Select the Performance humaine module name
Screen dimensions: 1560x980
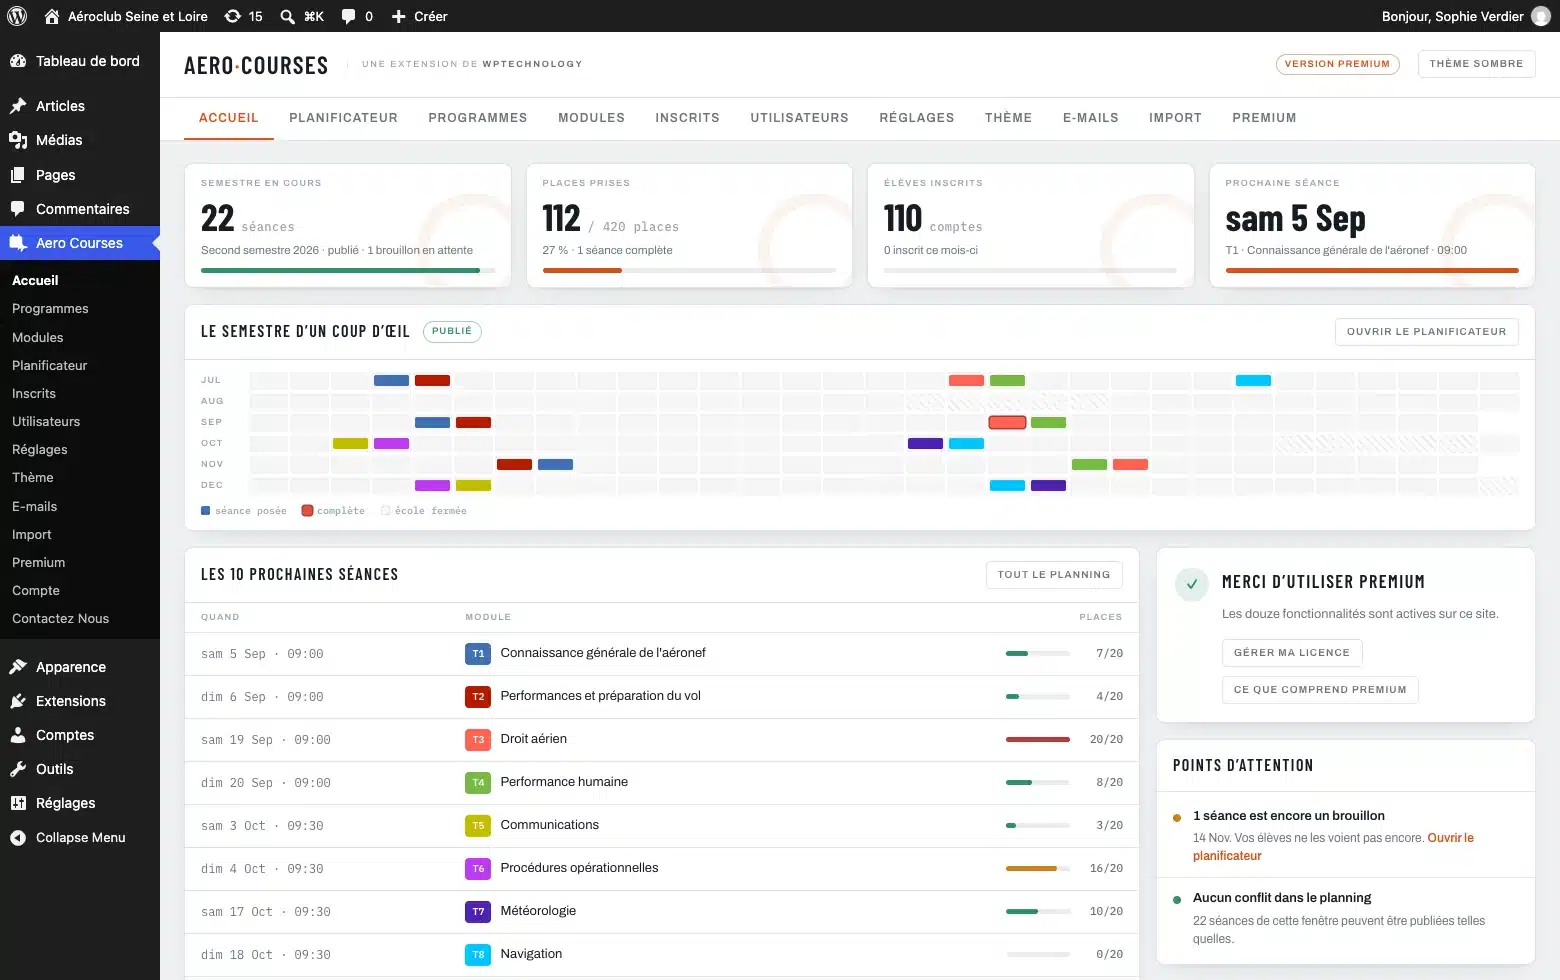(x=564, y=782)
